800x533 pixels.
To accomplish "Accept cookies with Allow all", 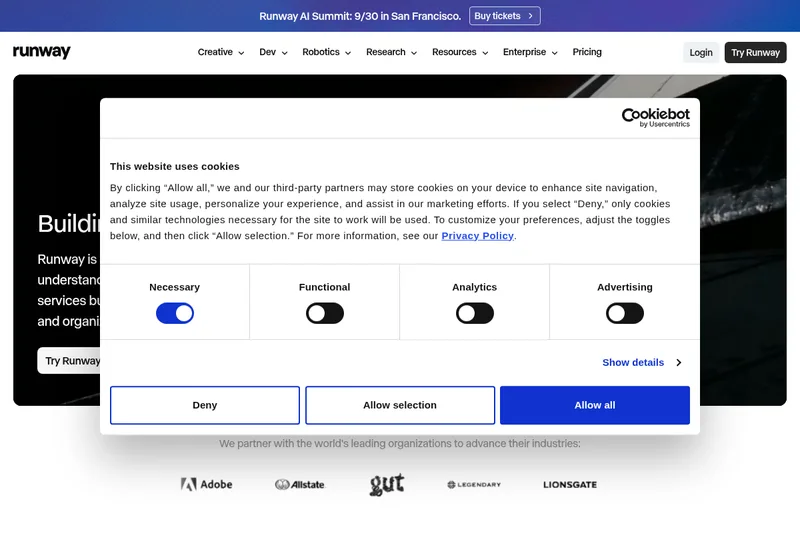I will point(595,405).
